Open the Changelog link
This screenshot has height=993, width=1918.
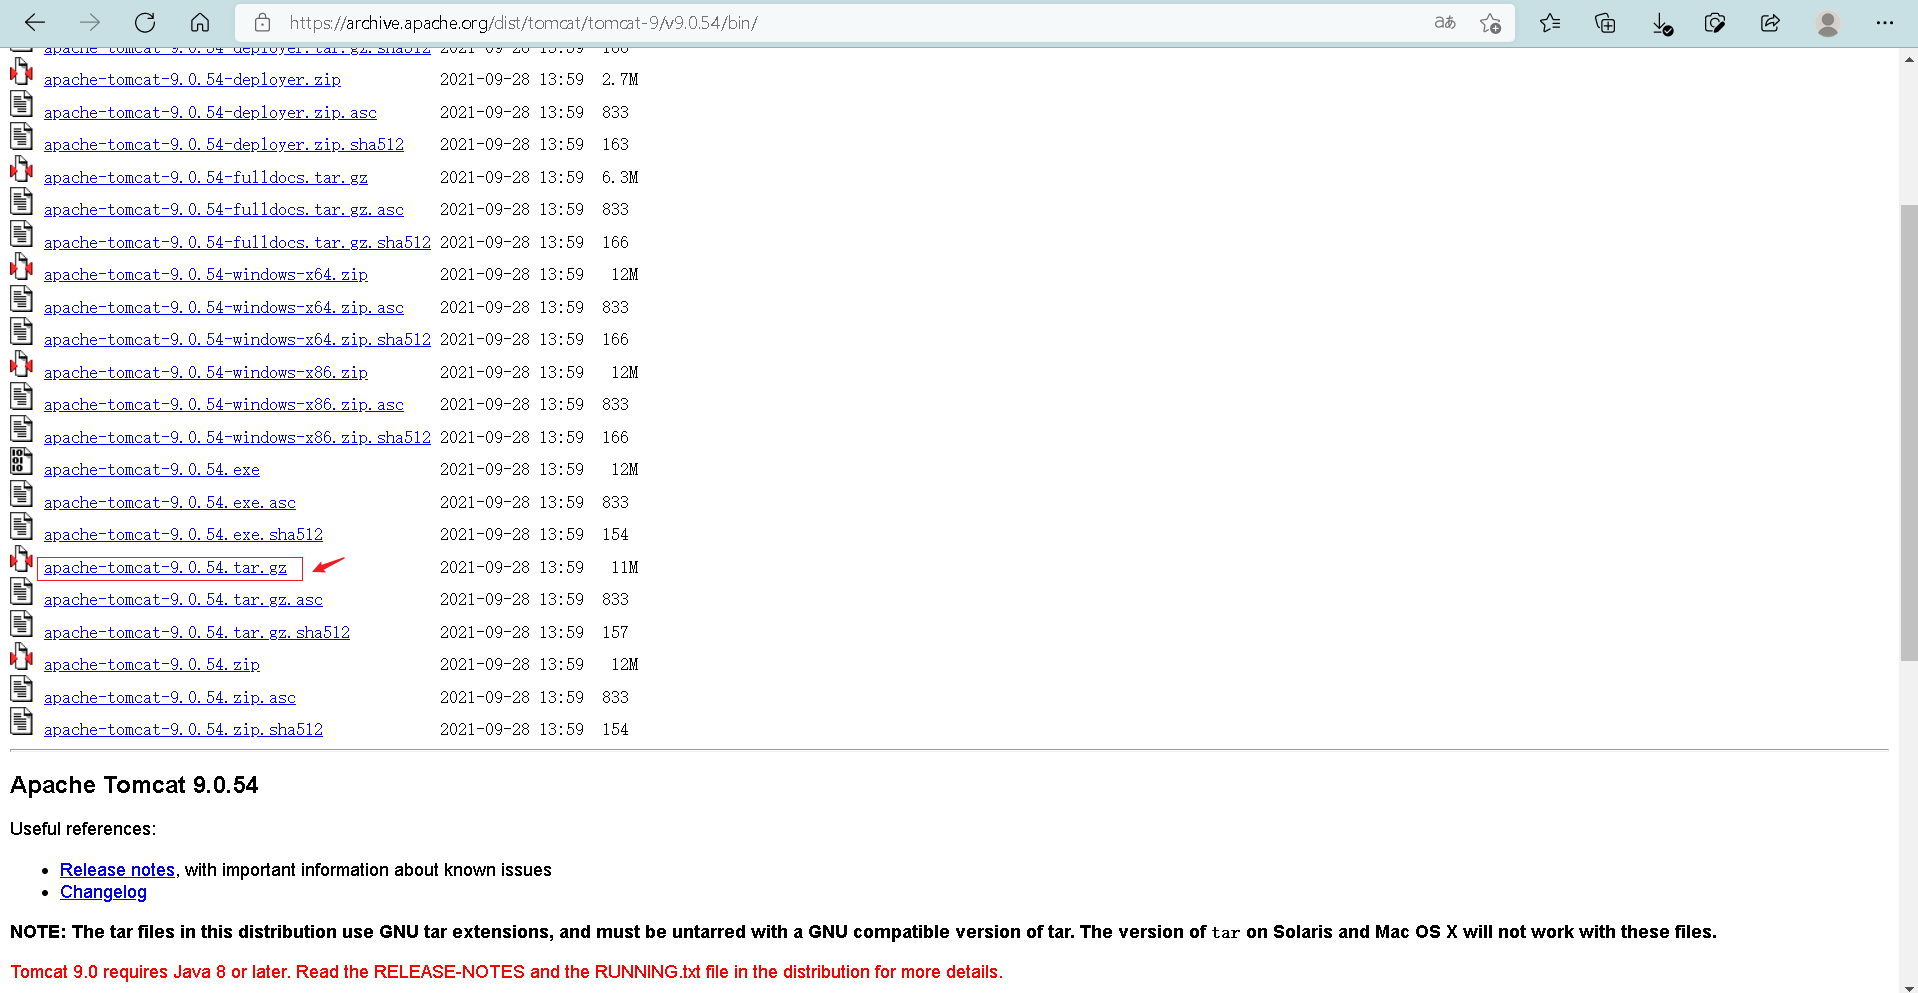click(103, 891)
